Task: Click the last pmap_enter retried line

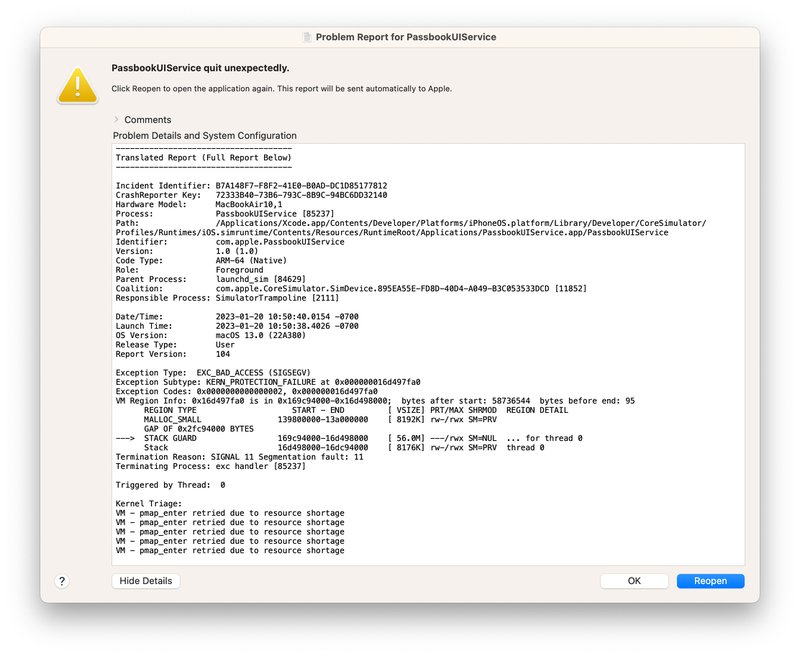Action: point(230,550)
